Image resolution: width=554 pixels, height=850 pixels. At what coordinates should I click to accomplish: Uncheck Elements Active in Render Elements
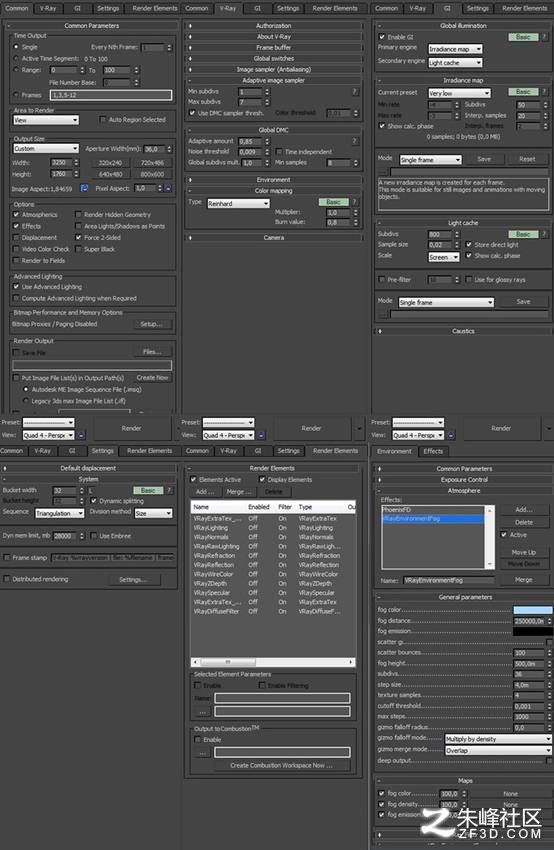point(193,480)
